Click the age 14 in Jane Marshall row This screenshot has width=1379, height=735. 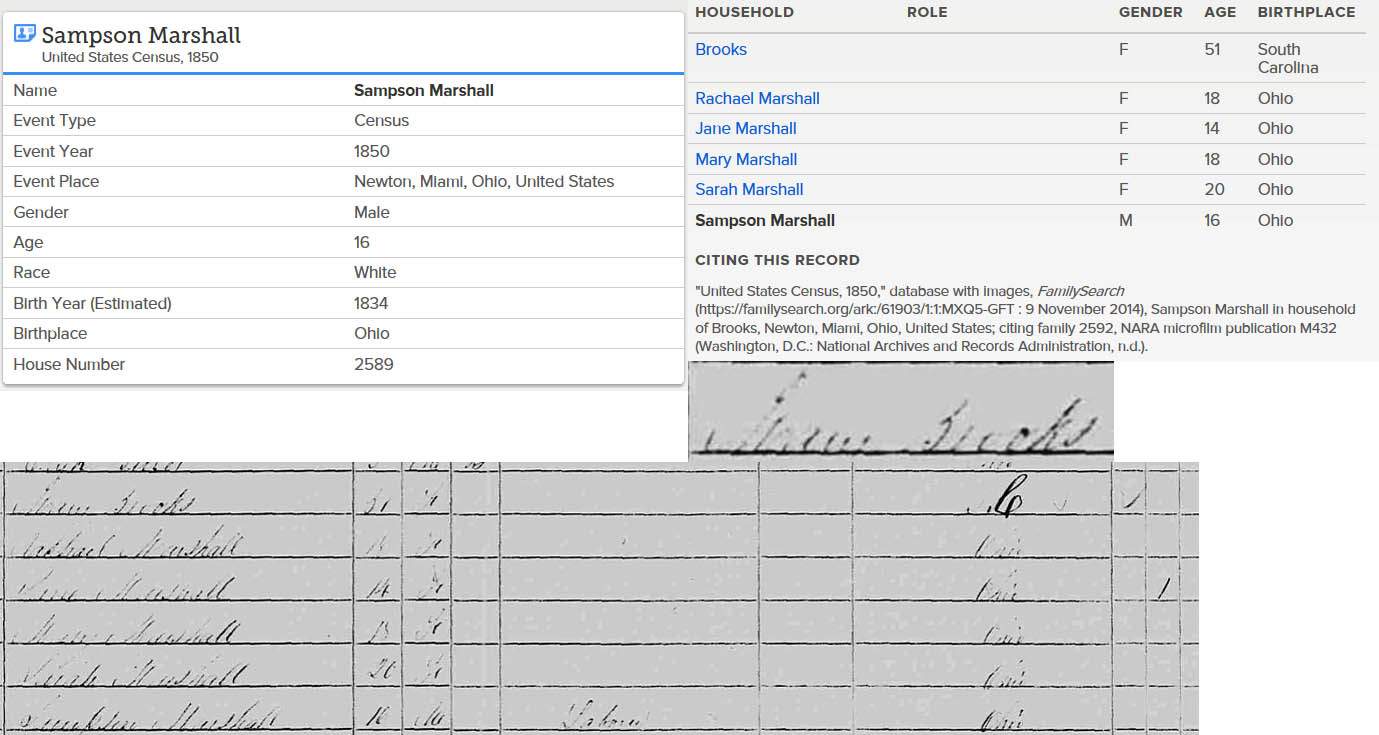click(1212, 128)
